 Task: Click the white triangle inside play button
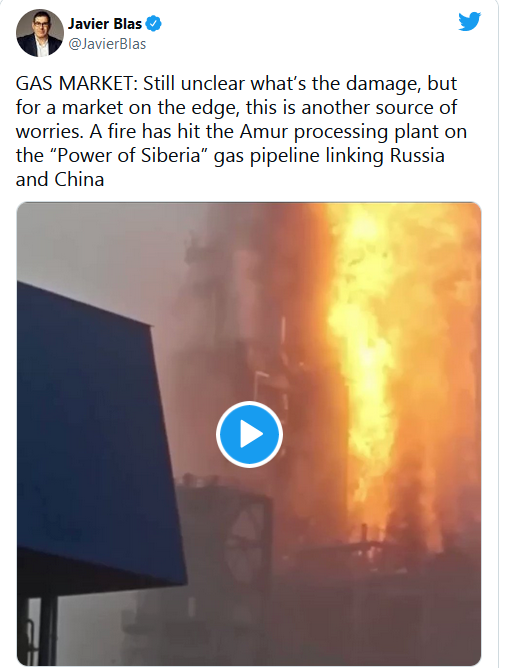click(x=251, y=434)
